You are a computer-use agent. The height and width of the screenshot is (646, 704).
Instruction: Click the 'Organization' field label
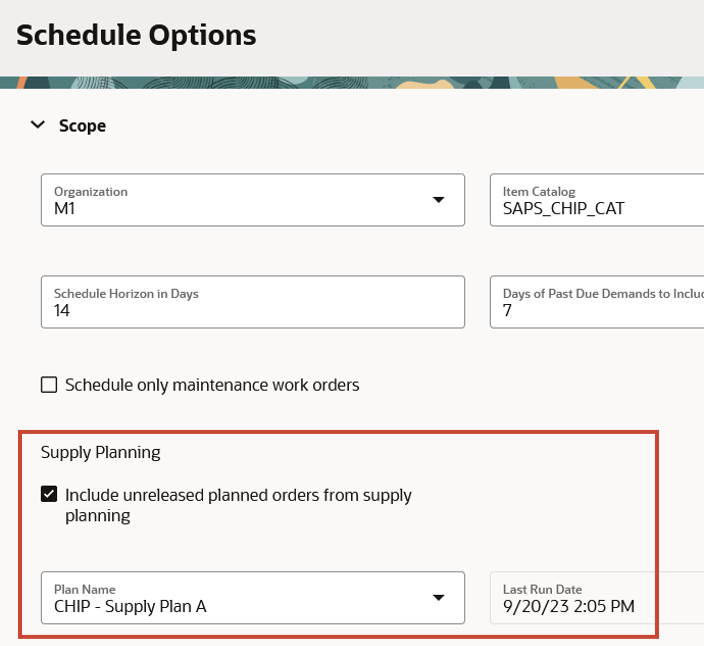coord(91,191)
